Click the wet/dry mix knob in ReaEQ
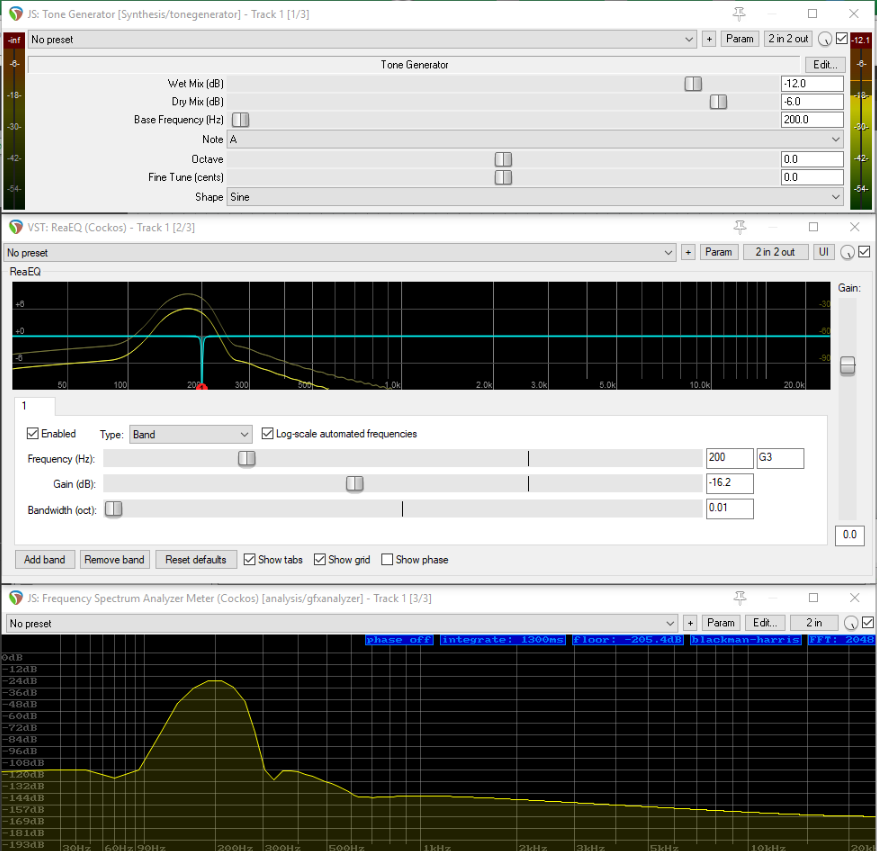This screenshot has height=851, width=877. (848, 252)
